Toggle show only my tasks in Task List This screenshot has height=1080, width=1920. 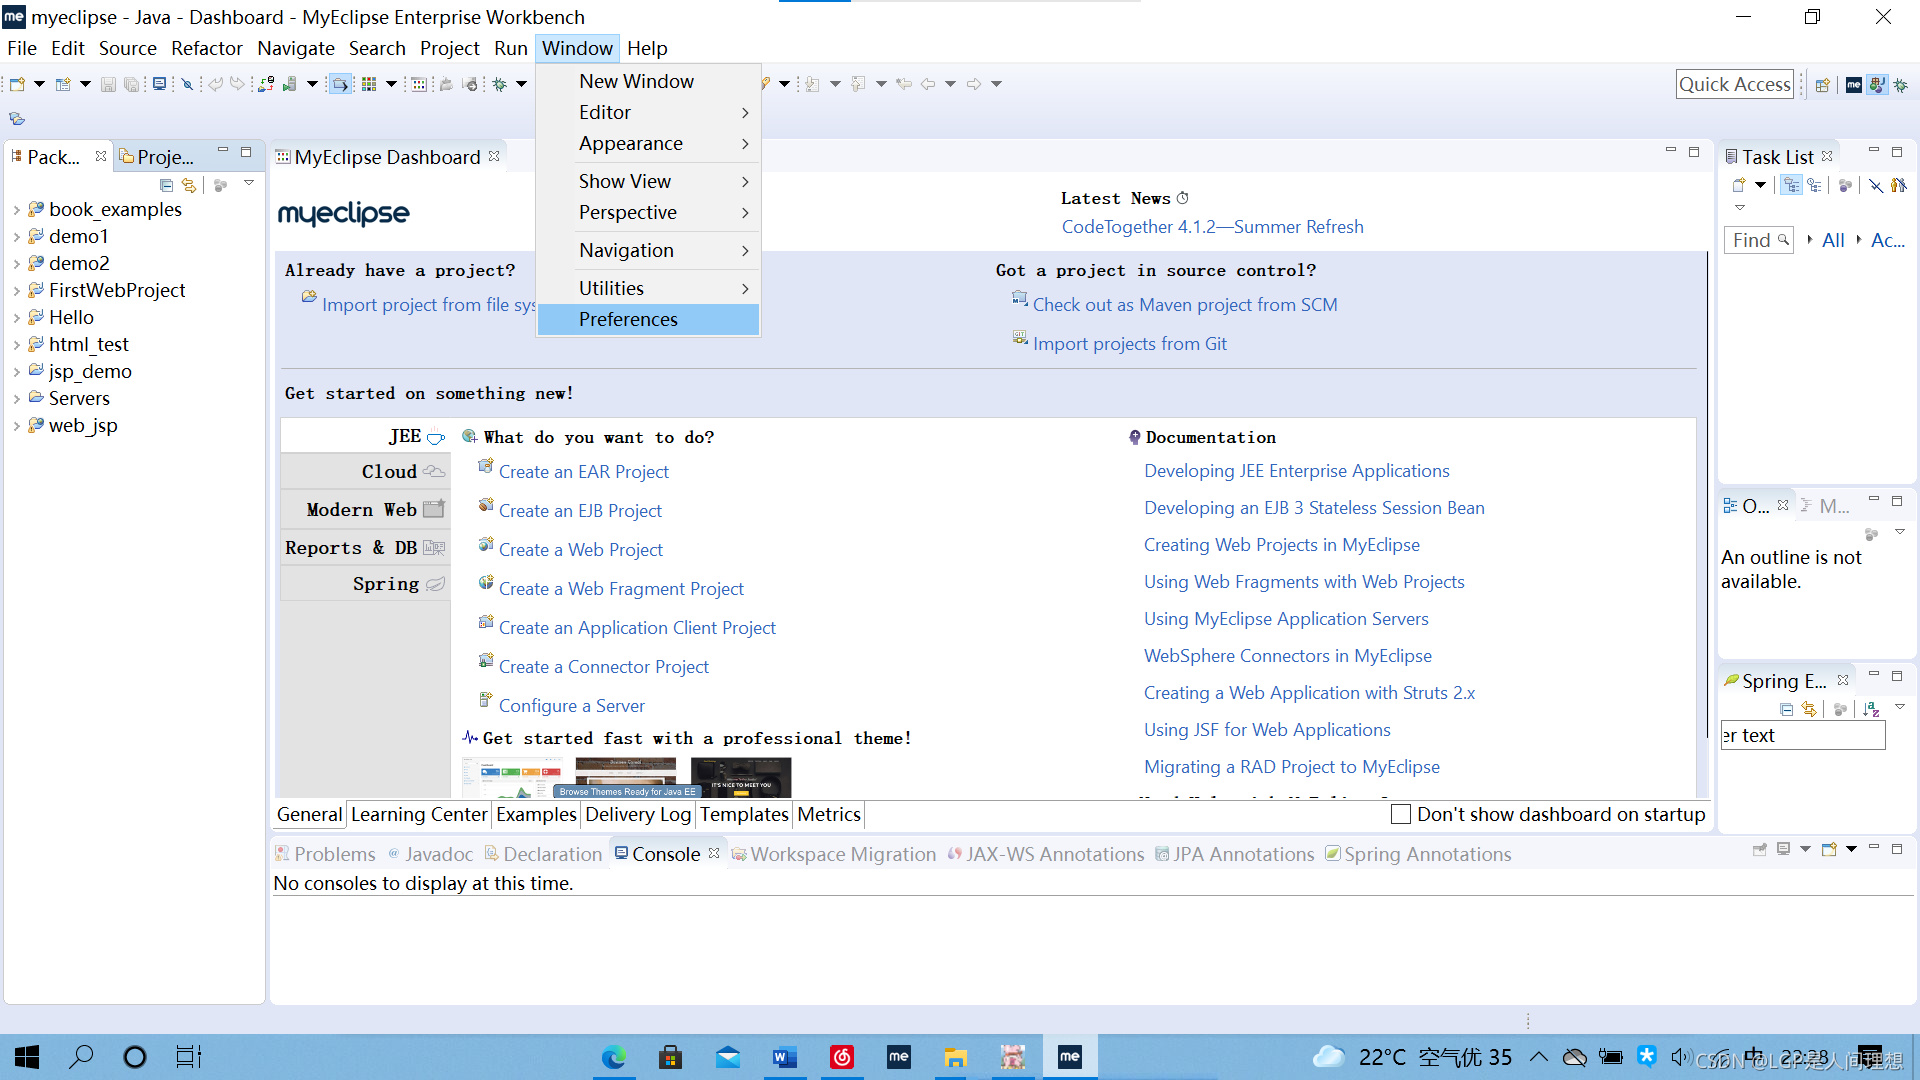click(x=1898, y=185)
